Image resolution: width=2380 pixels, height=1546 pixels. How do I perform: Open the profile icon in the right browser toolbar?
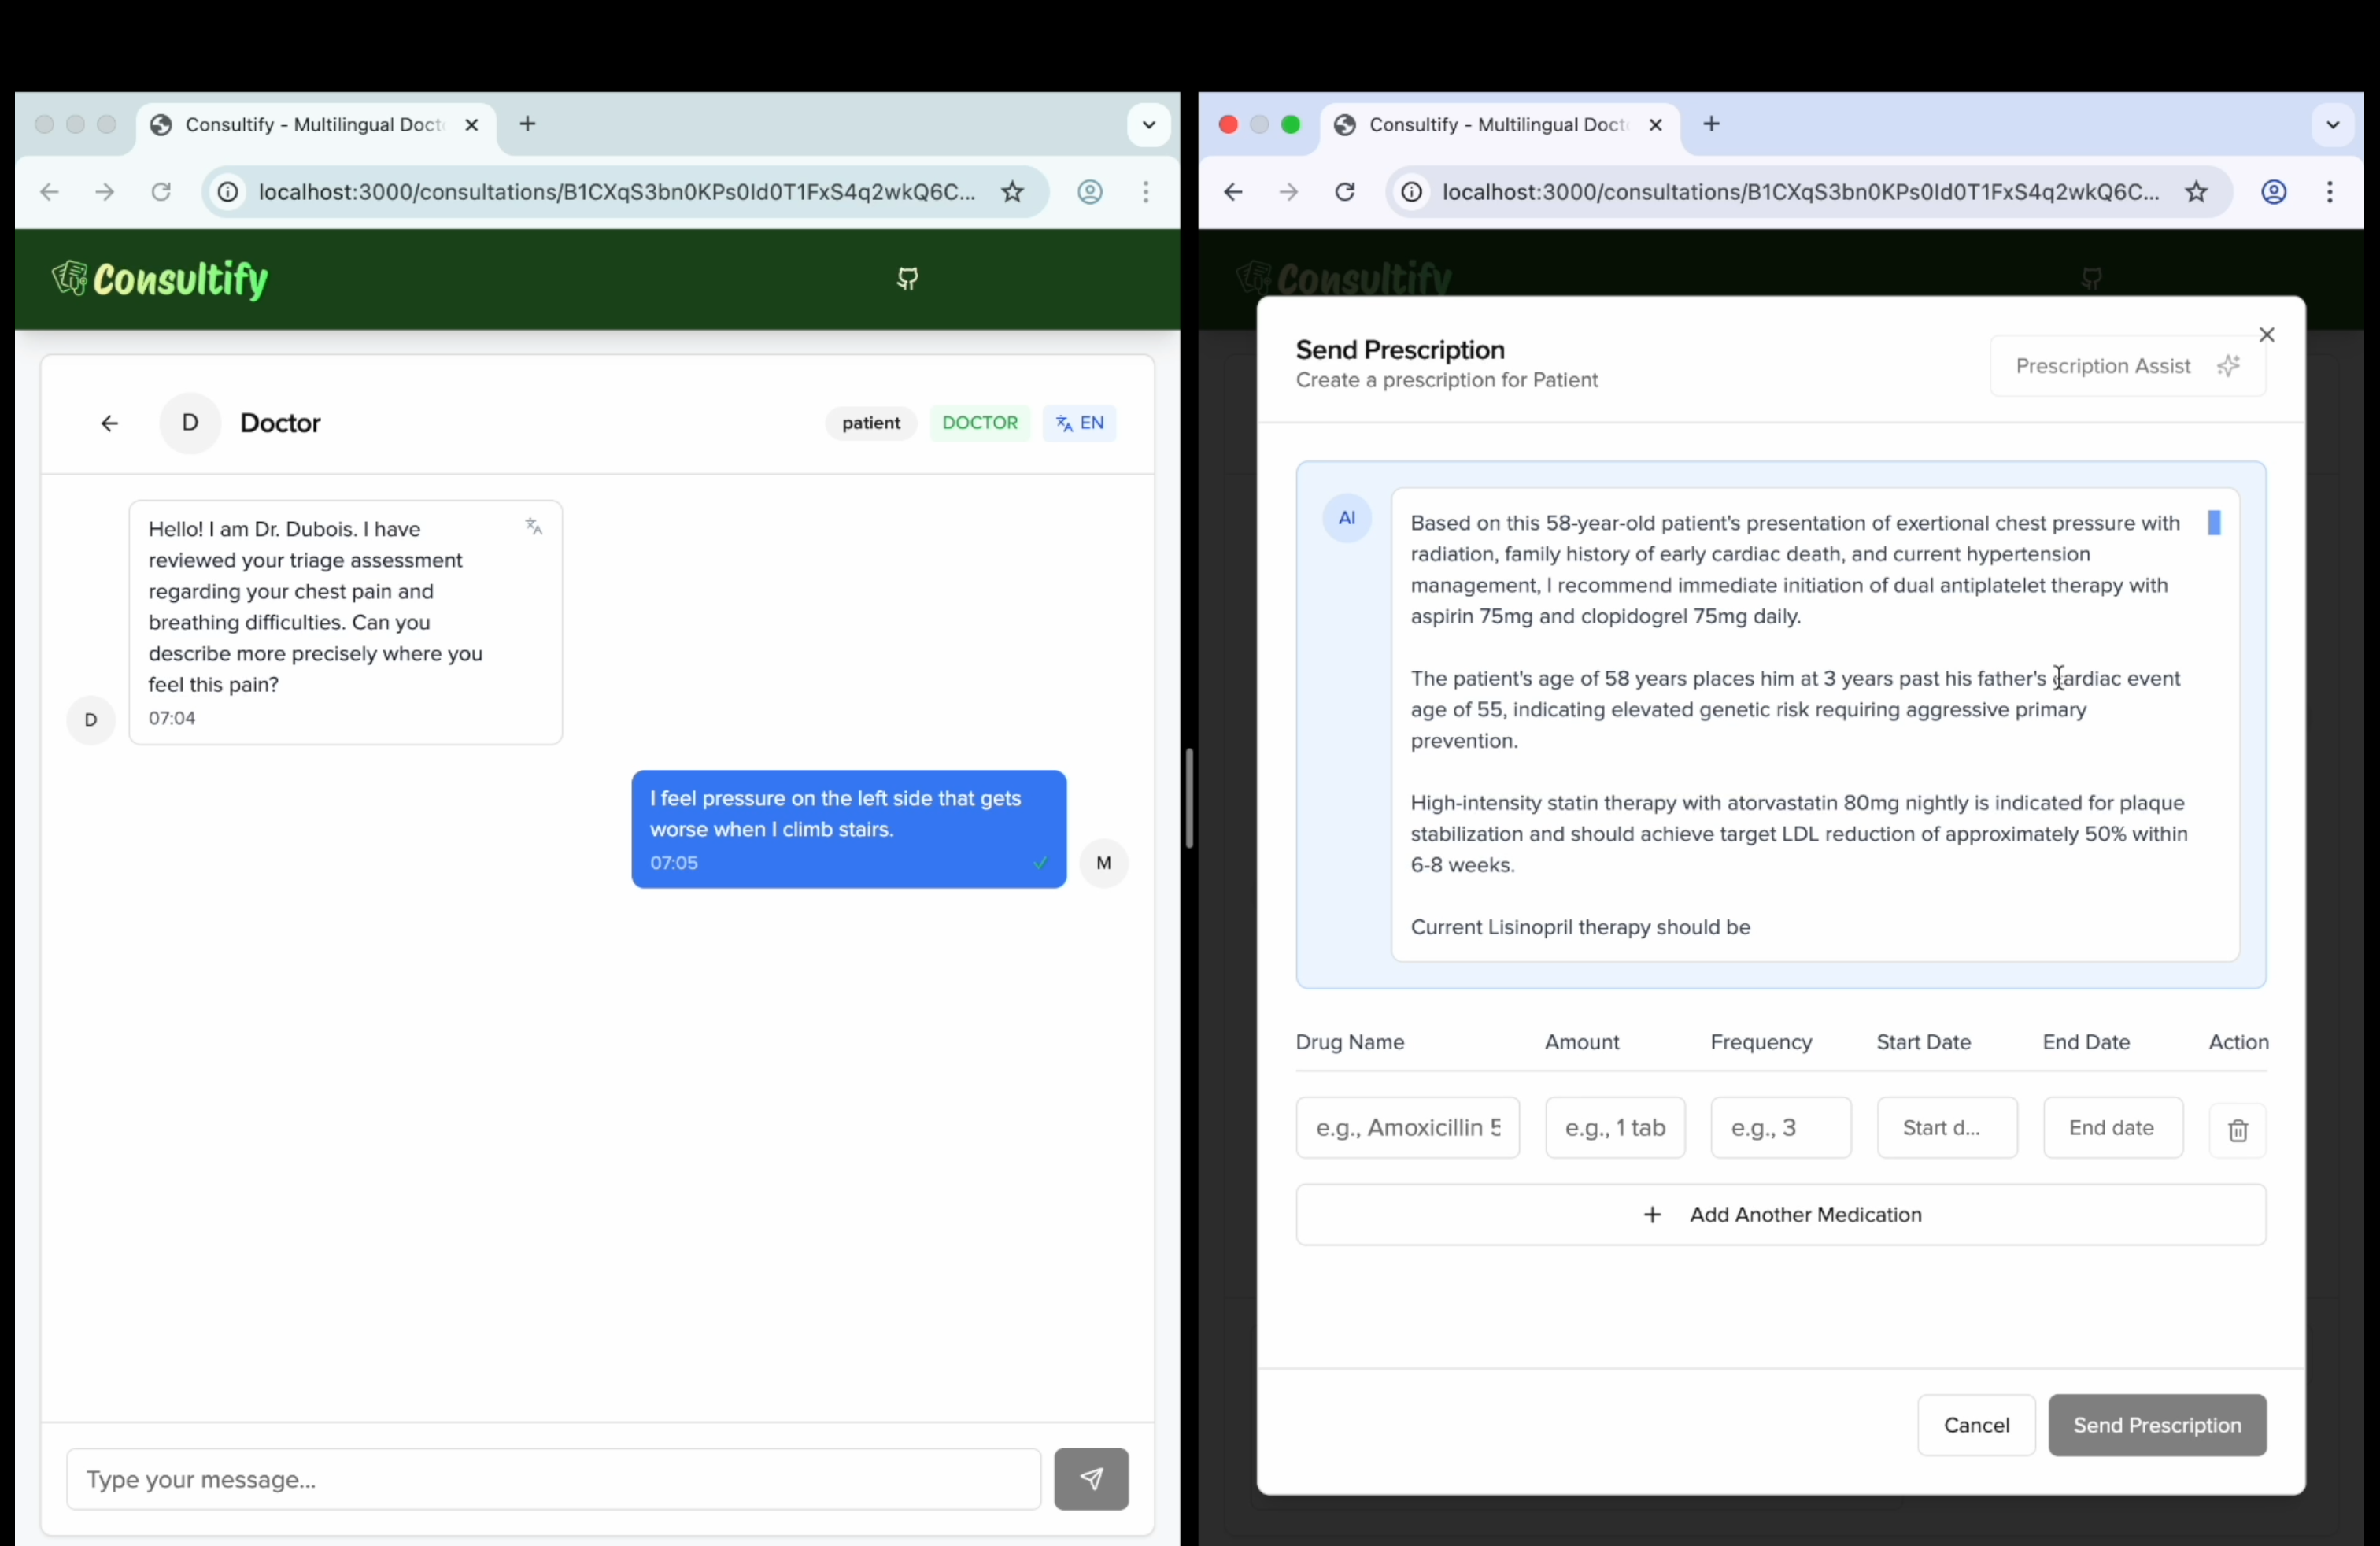[2273, 192]
